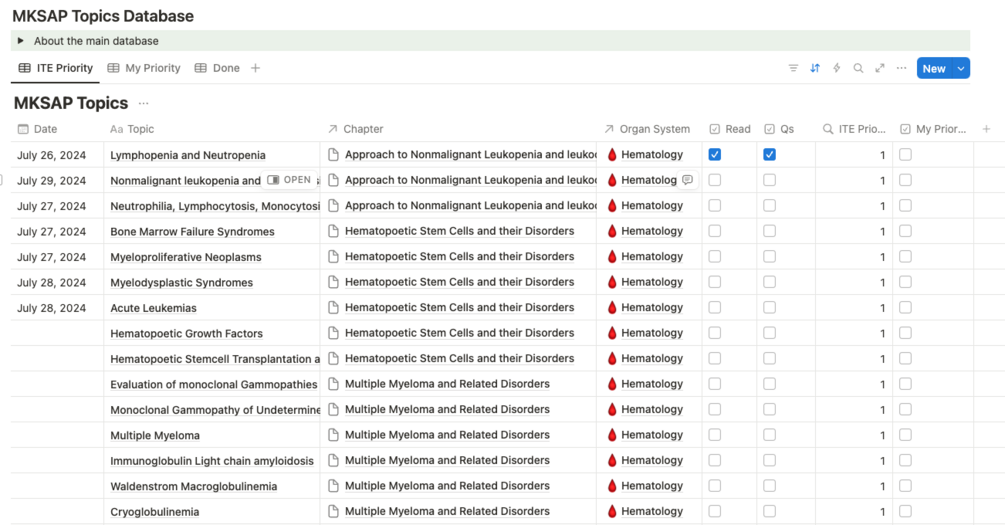Click the July 29, 2024 date cell
Screen dimensions: 1005x525
51,181
